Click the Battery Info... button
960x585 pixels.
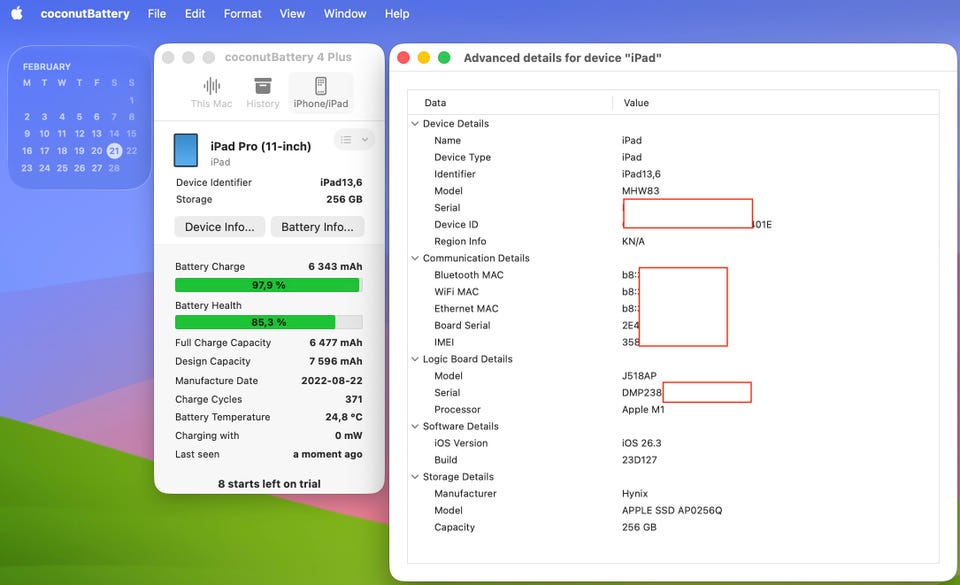coord(317,227)
